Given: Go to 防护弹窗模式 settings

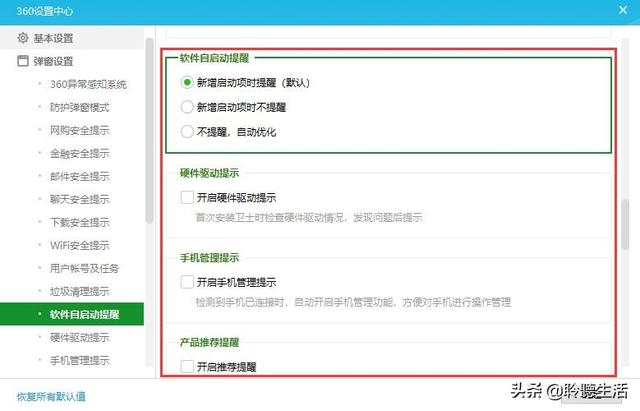Looking at the screenshot, I should [x=80, y=107].
